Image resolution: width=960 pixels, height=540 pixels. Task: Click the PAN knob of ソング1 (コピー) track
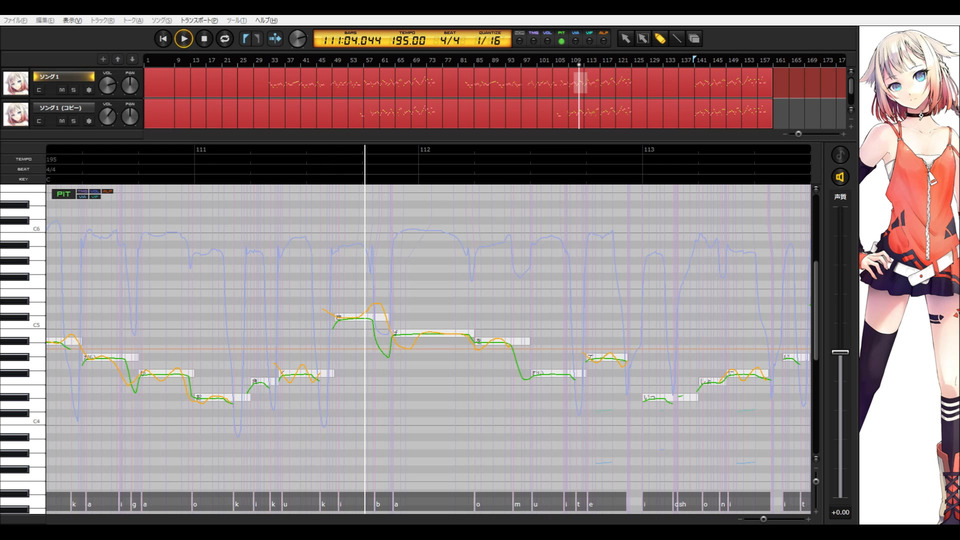pos(130,116)
